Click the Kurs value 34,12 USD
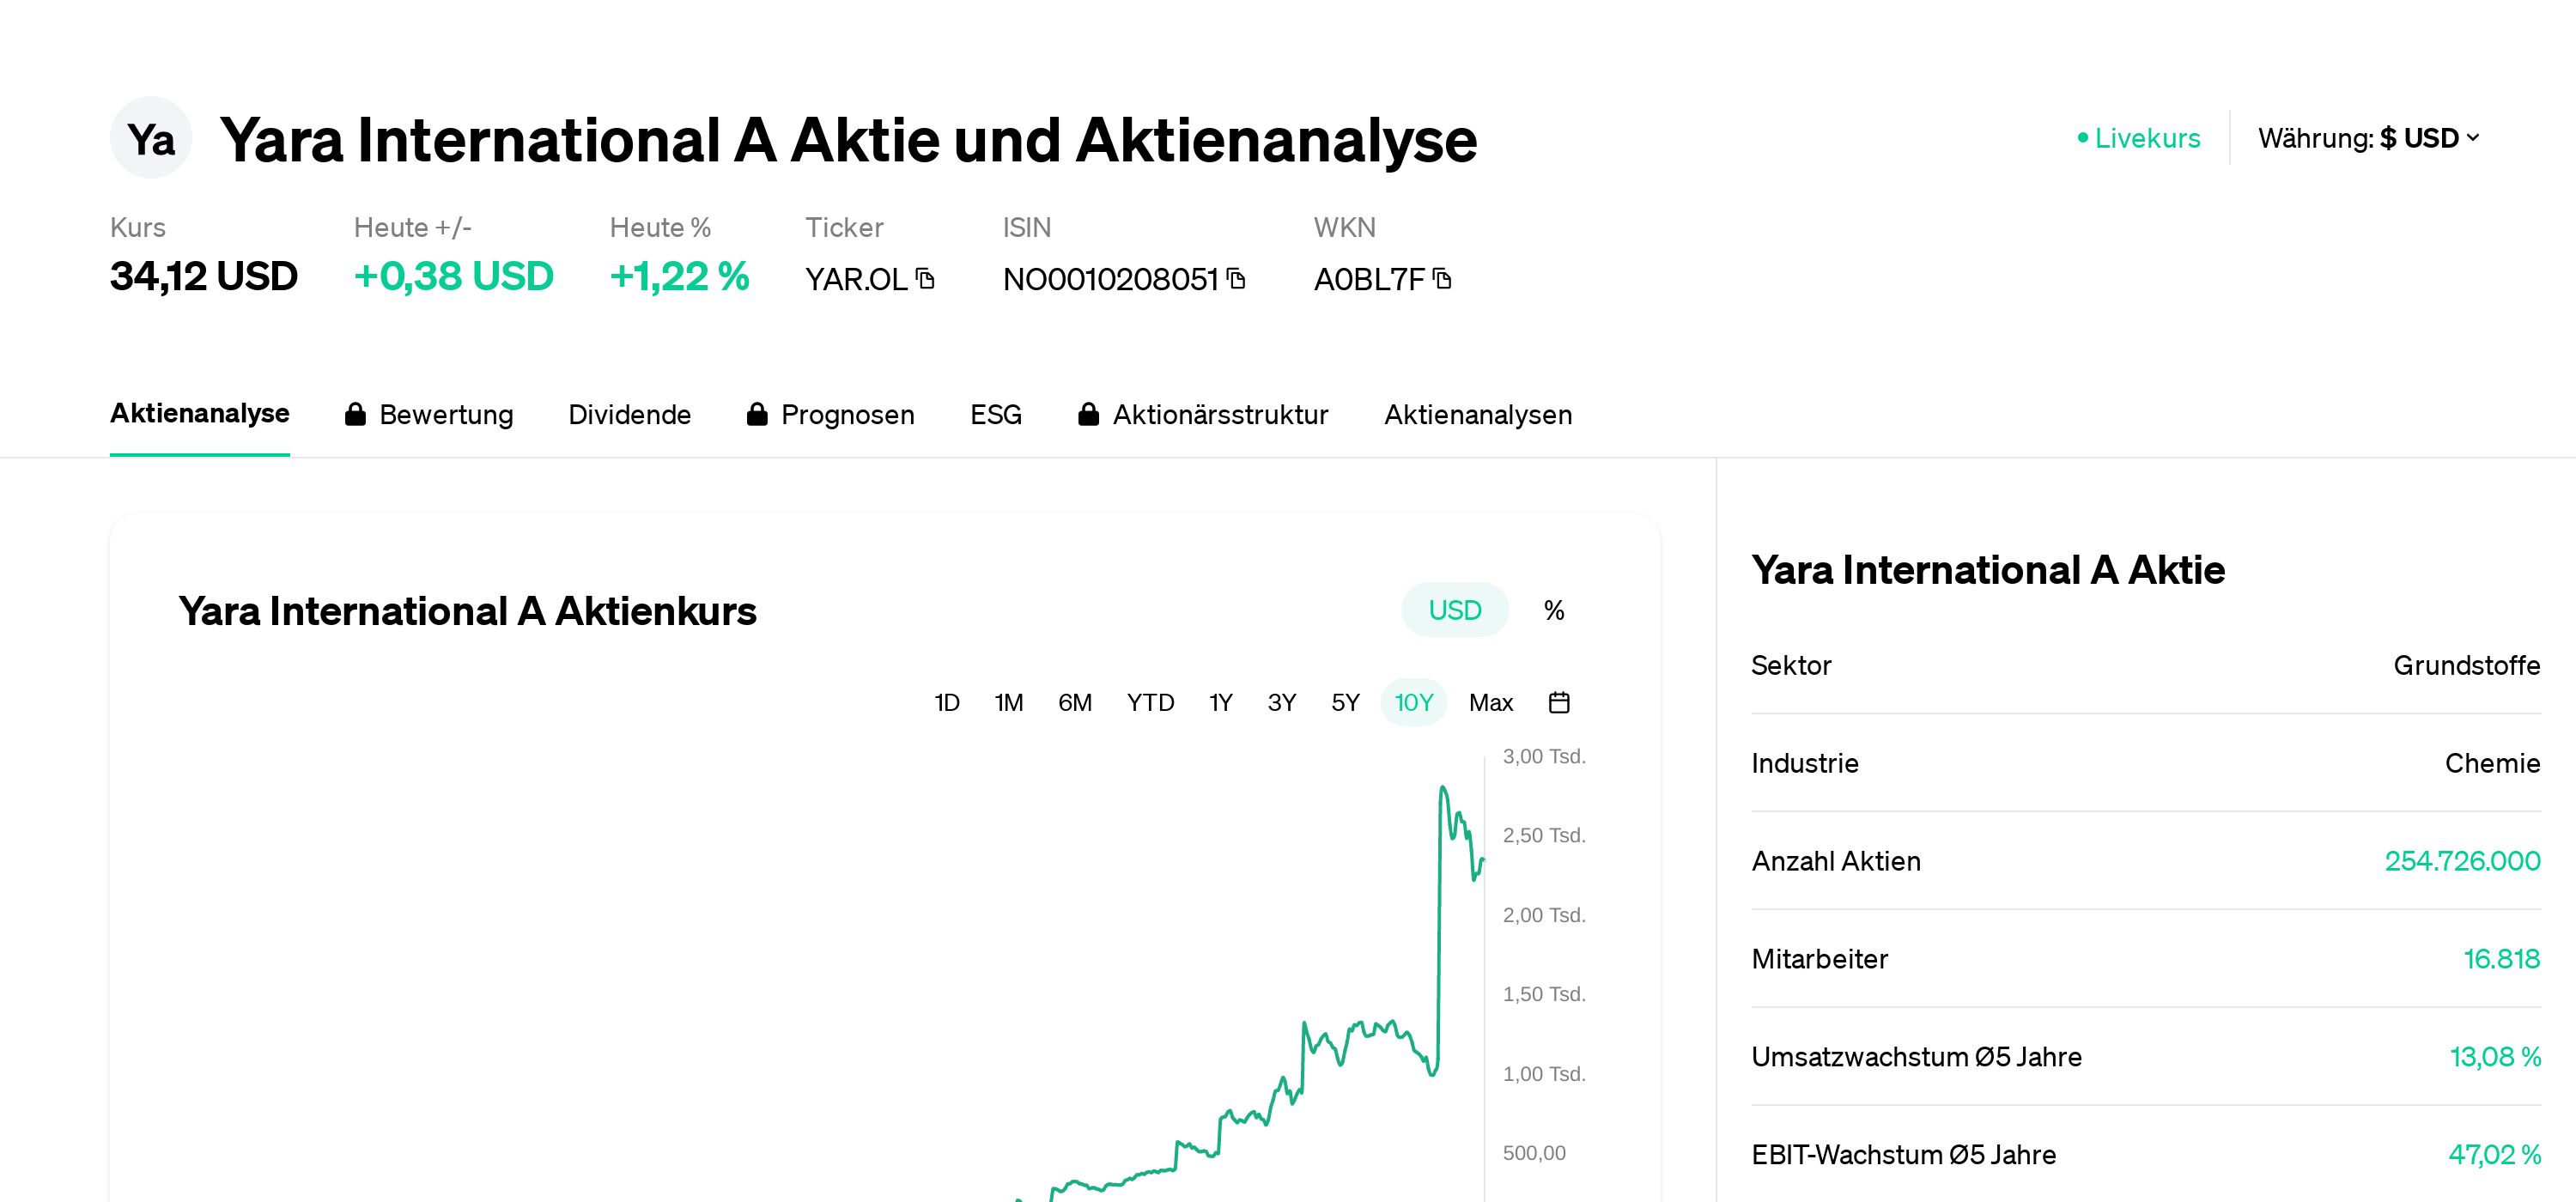The width and height of the screenshot is (2576, 1202). click(x=204, y=276)
